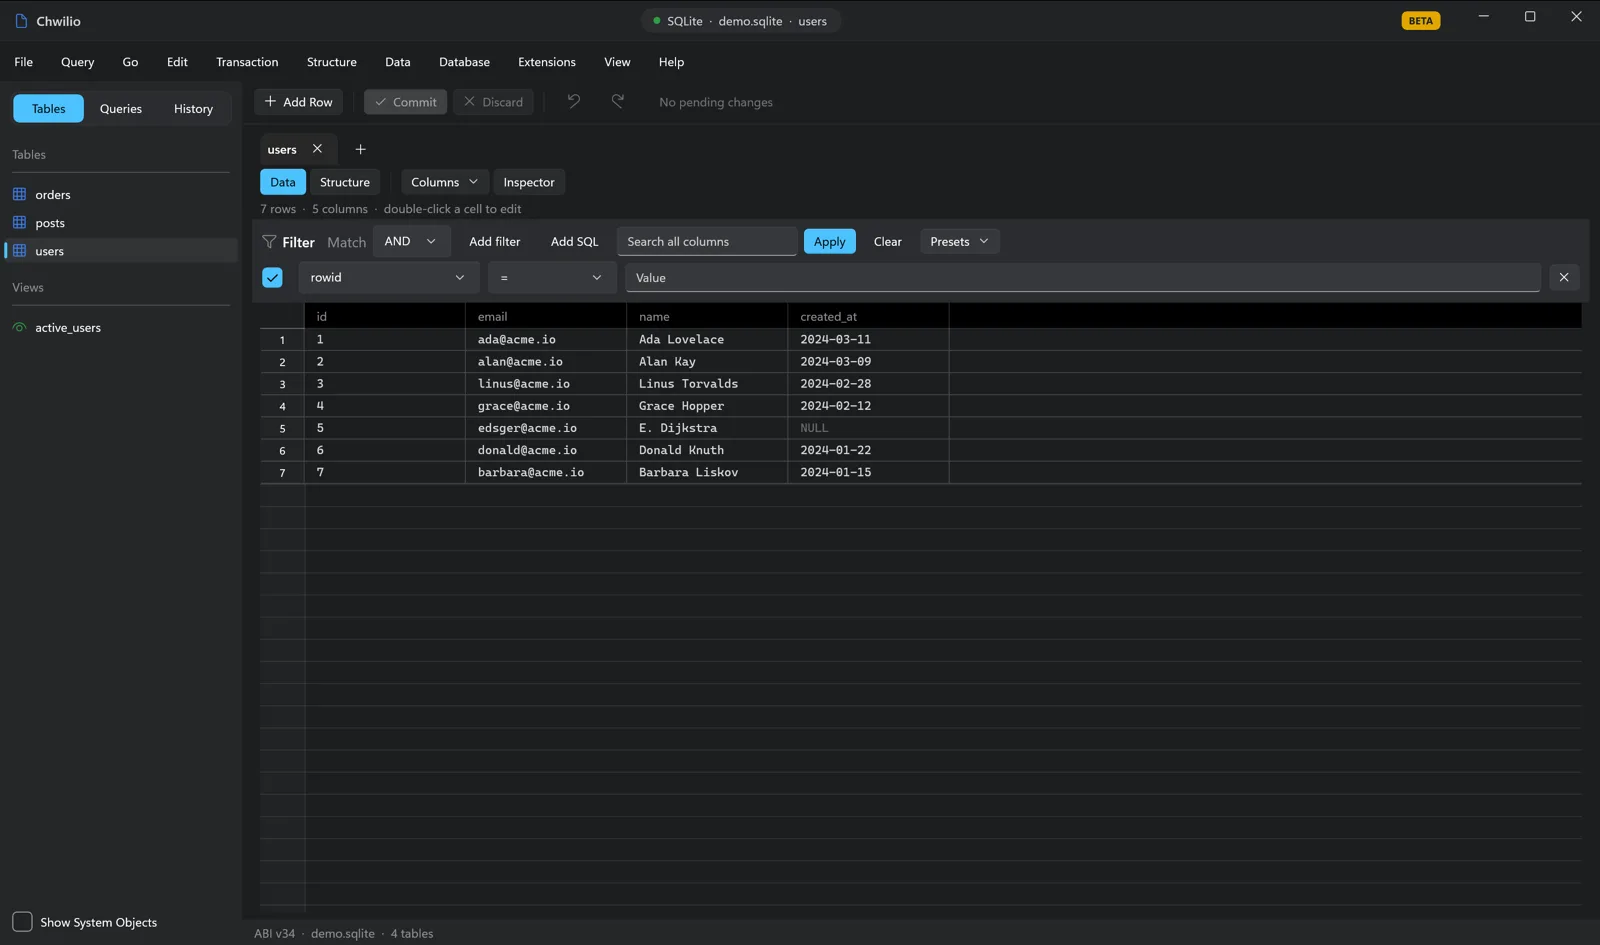Open the AND match dropdown
The height and width of the screenshot is (945, 1600).
coord(411,241)
